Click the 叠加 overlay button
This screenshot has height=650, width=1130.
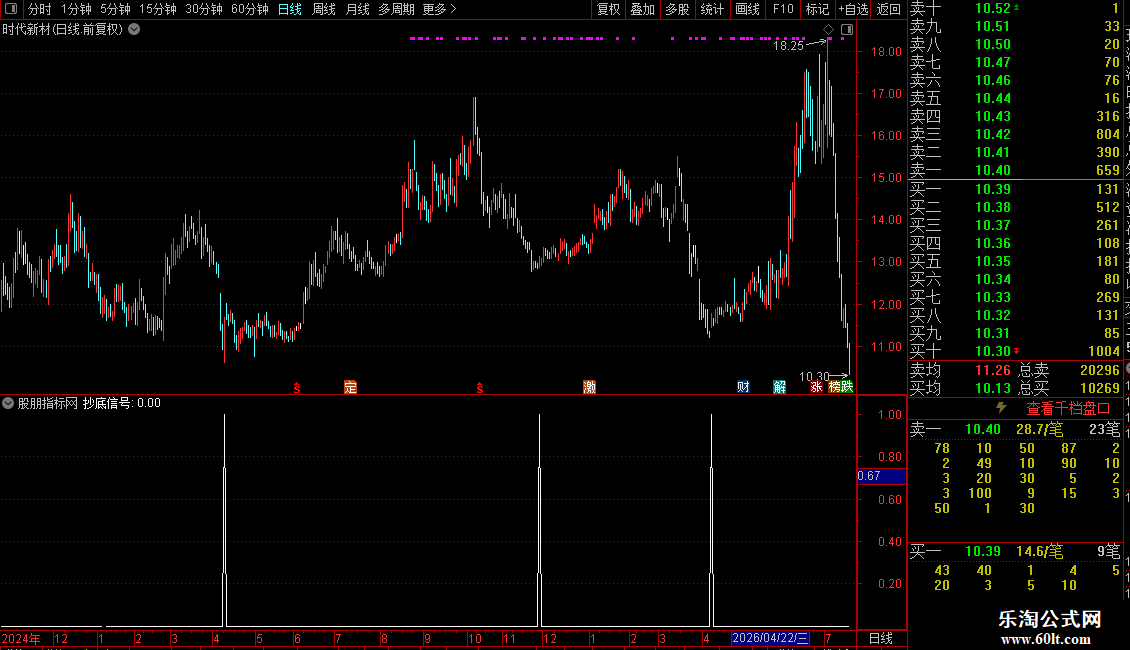coord(643,9)
